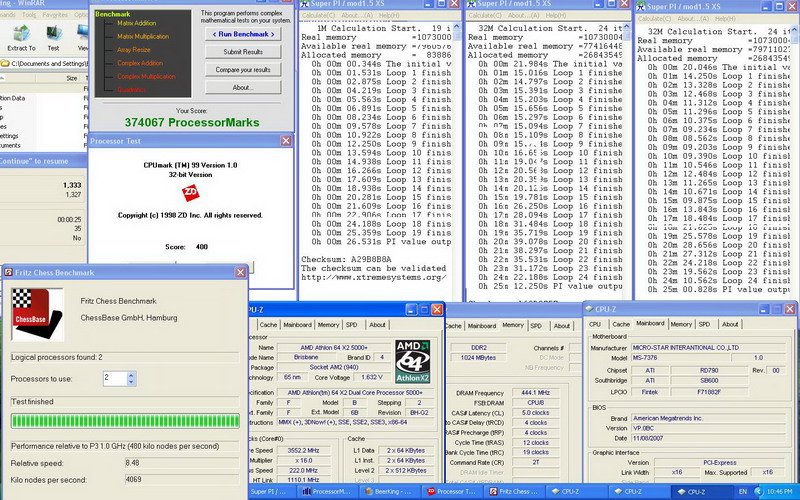The image size is (800, 500).
Task: Click the Benchmark root heading in the tree
Action: 113,14
